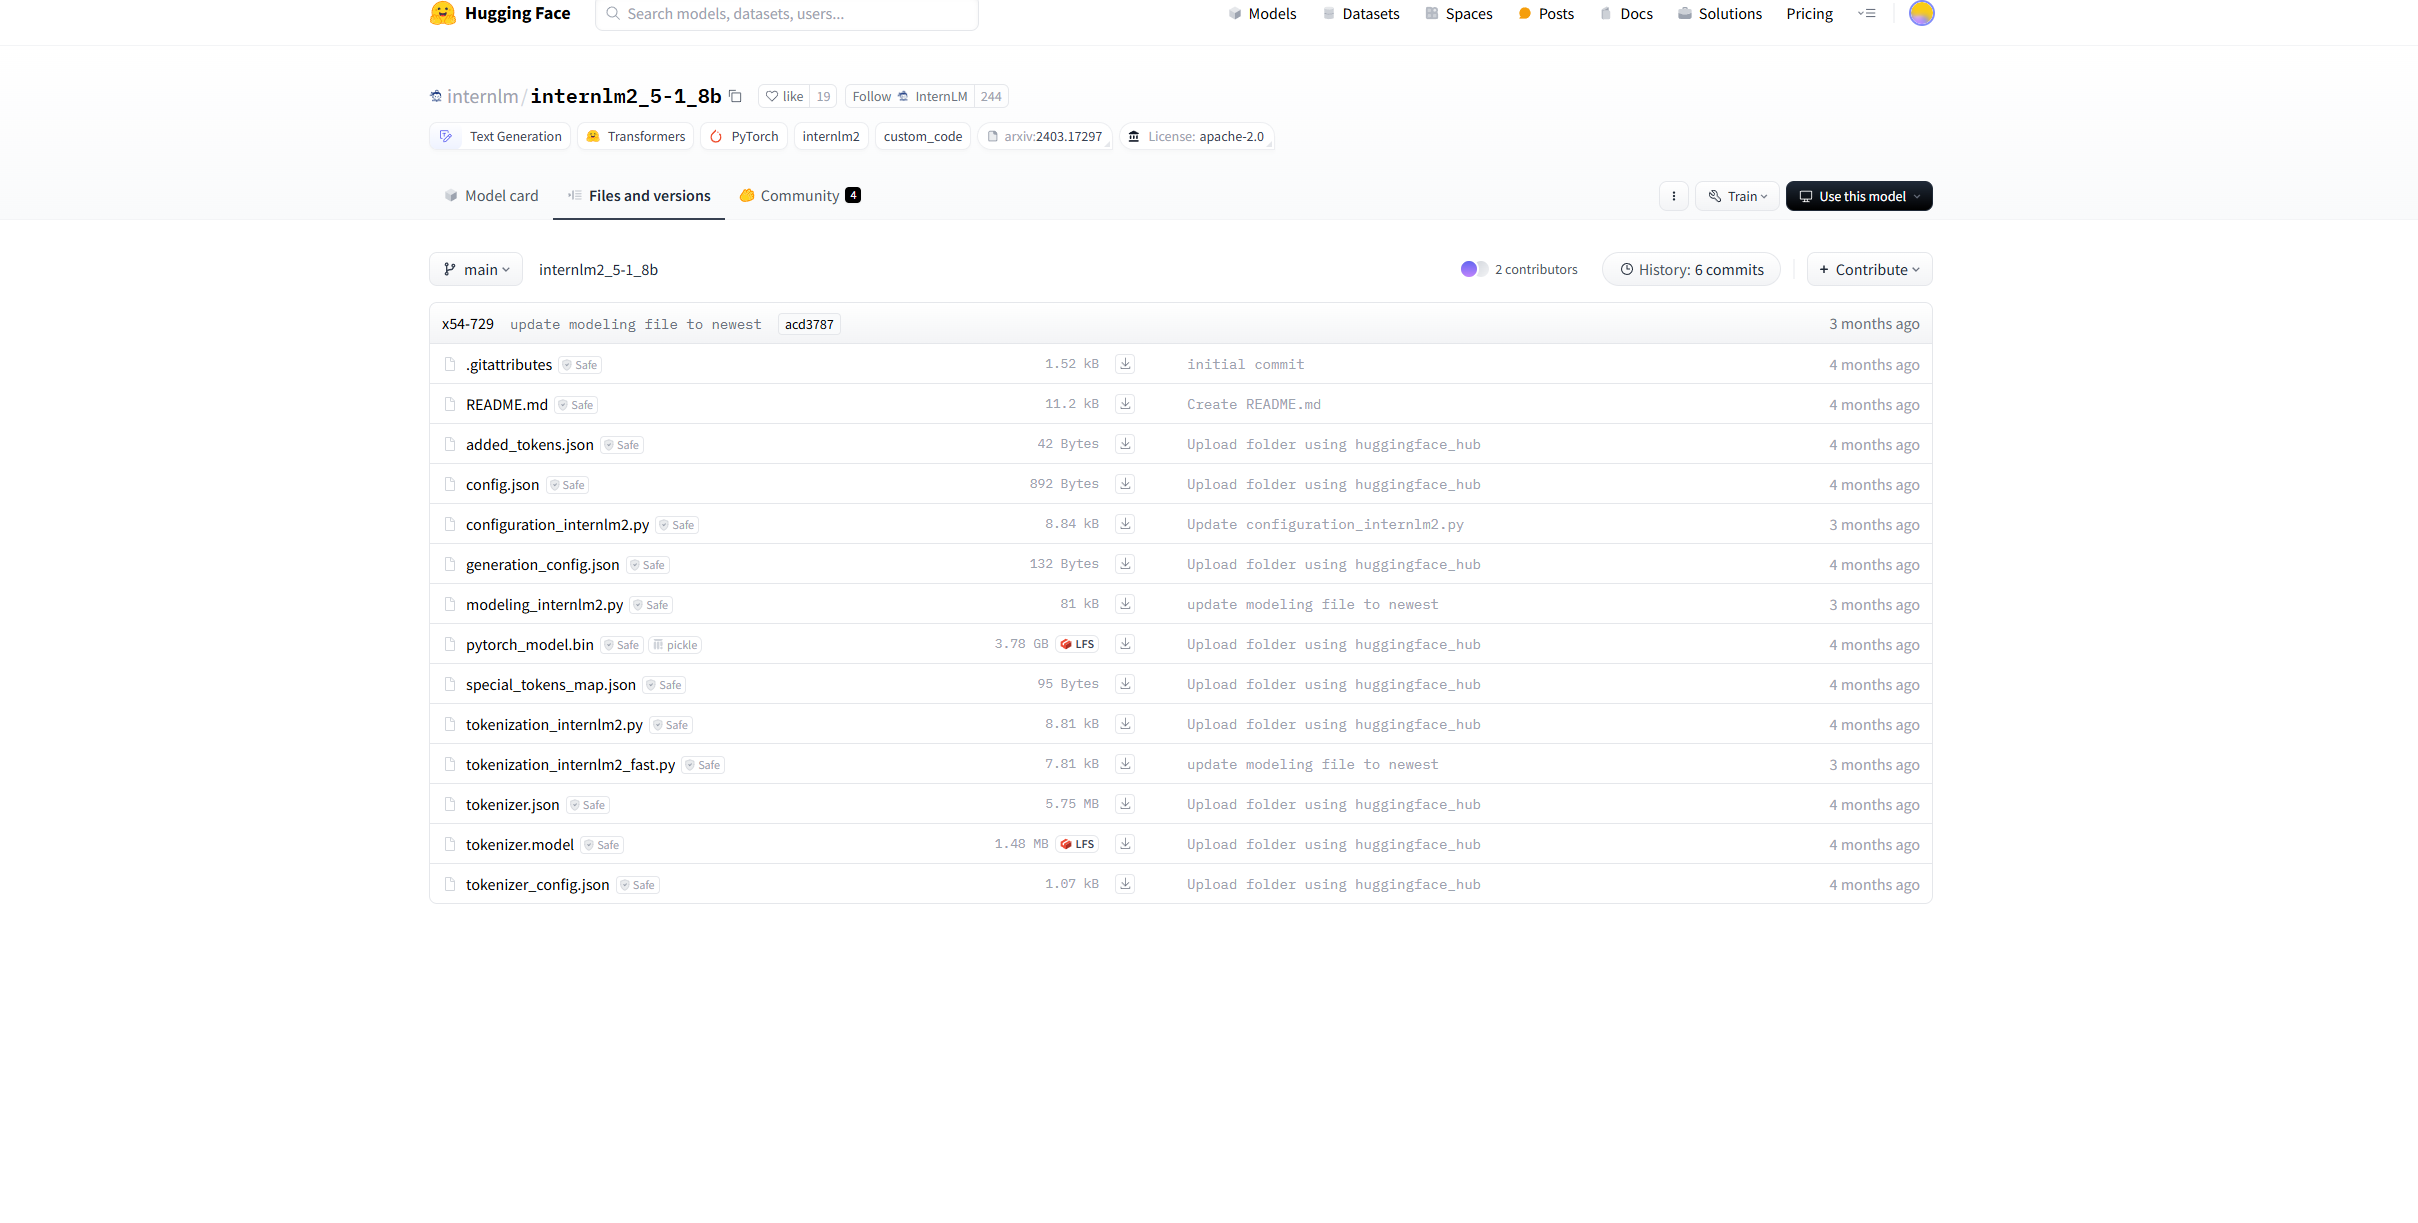
Task: Open the modeling_internlm2.py file
Action: coord(544,604)
